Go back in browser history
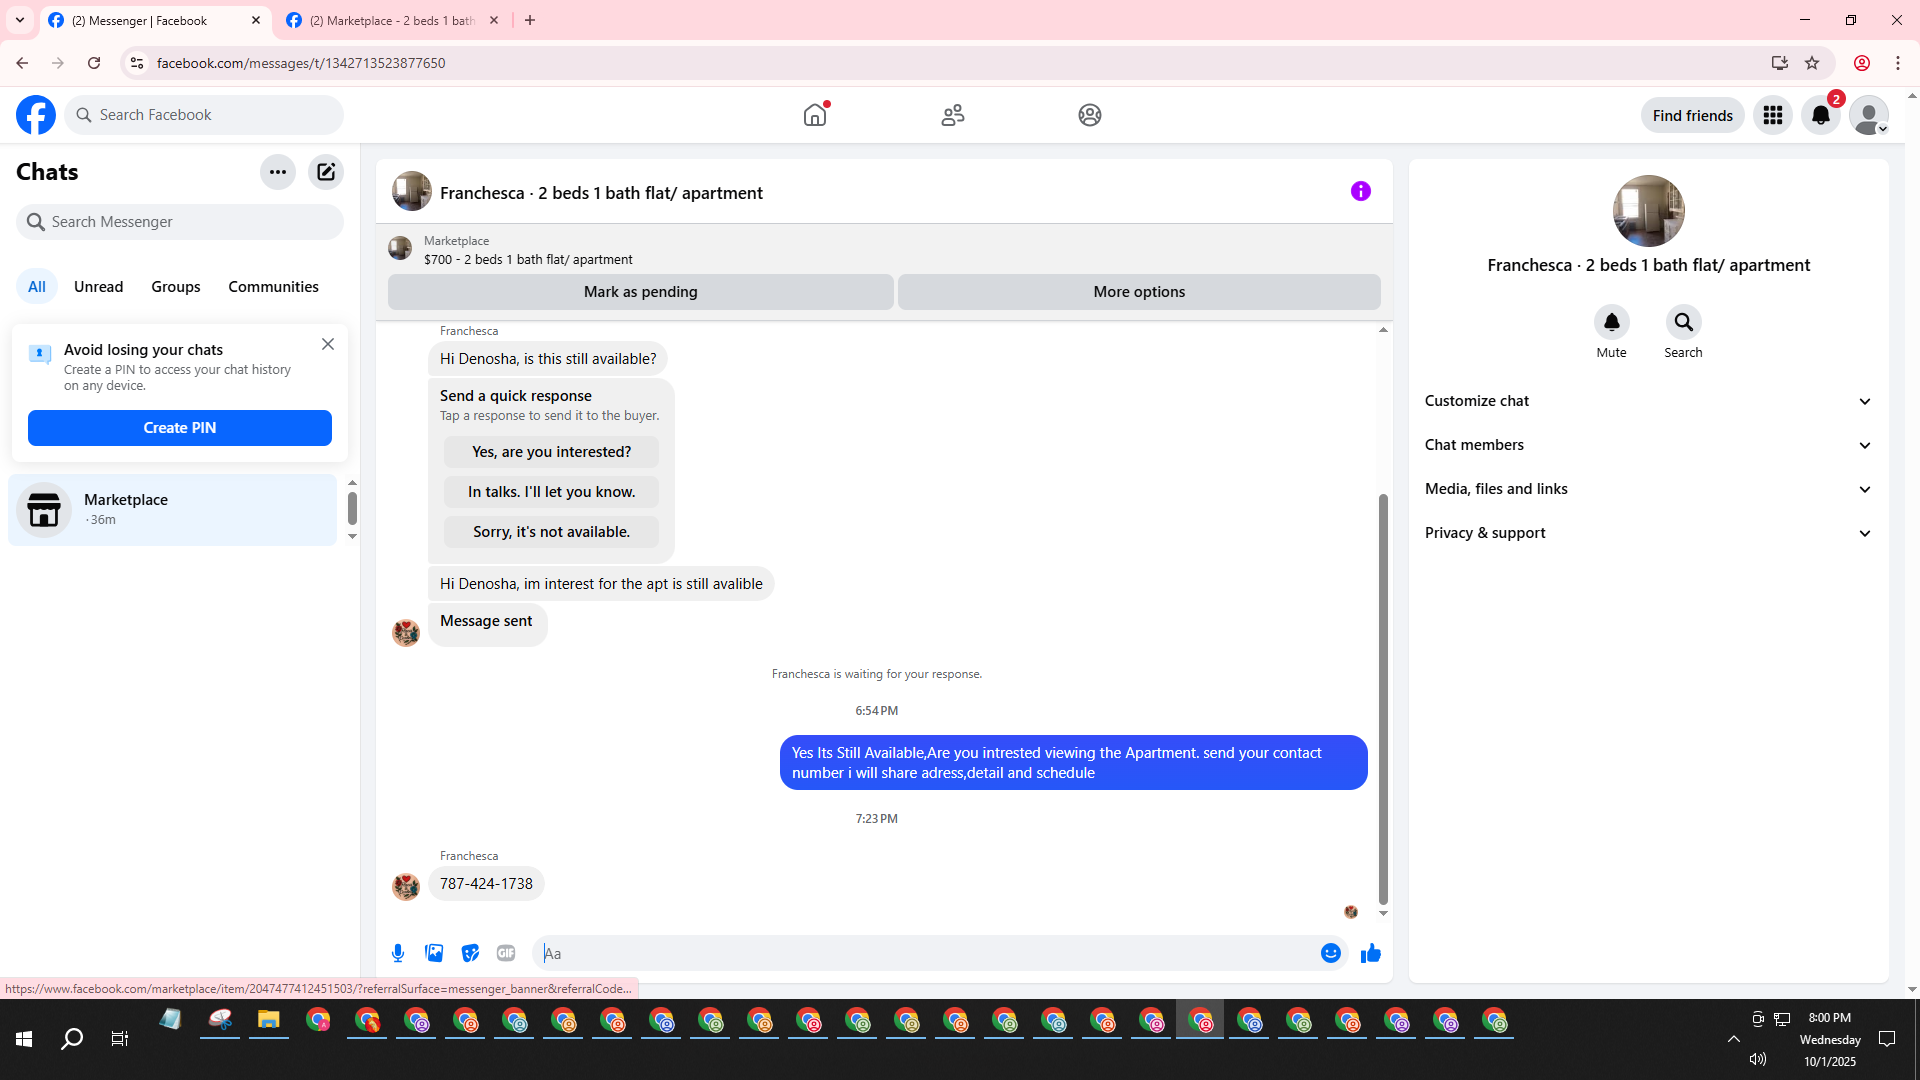The width and height of the screenshot is (1920, 1080). coord(22,63)
